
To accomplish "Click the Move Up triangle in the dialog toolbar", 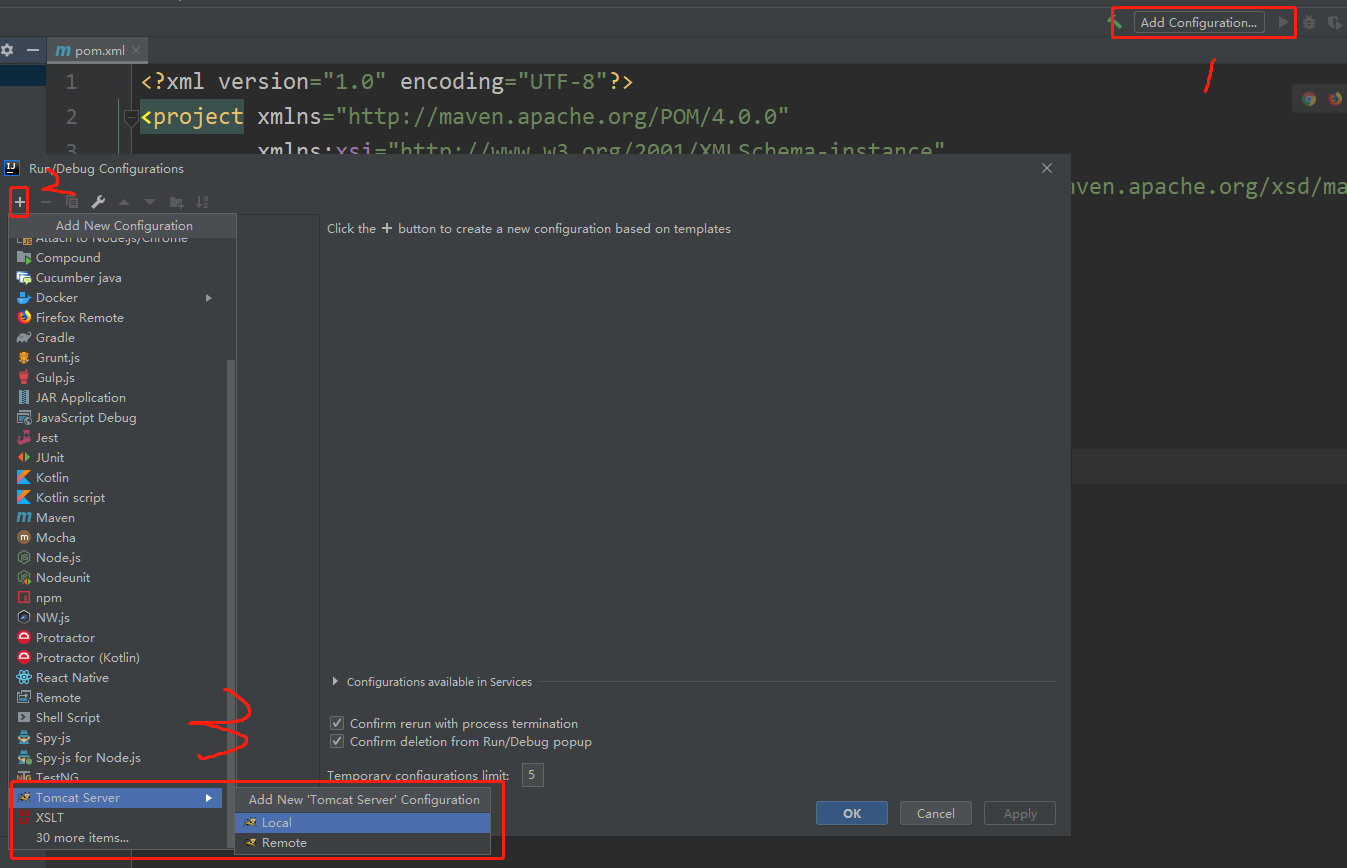I will pos(124,202).
